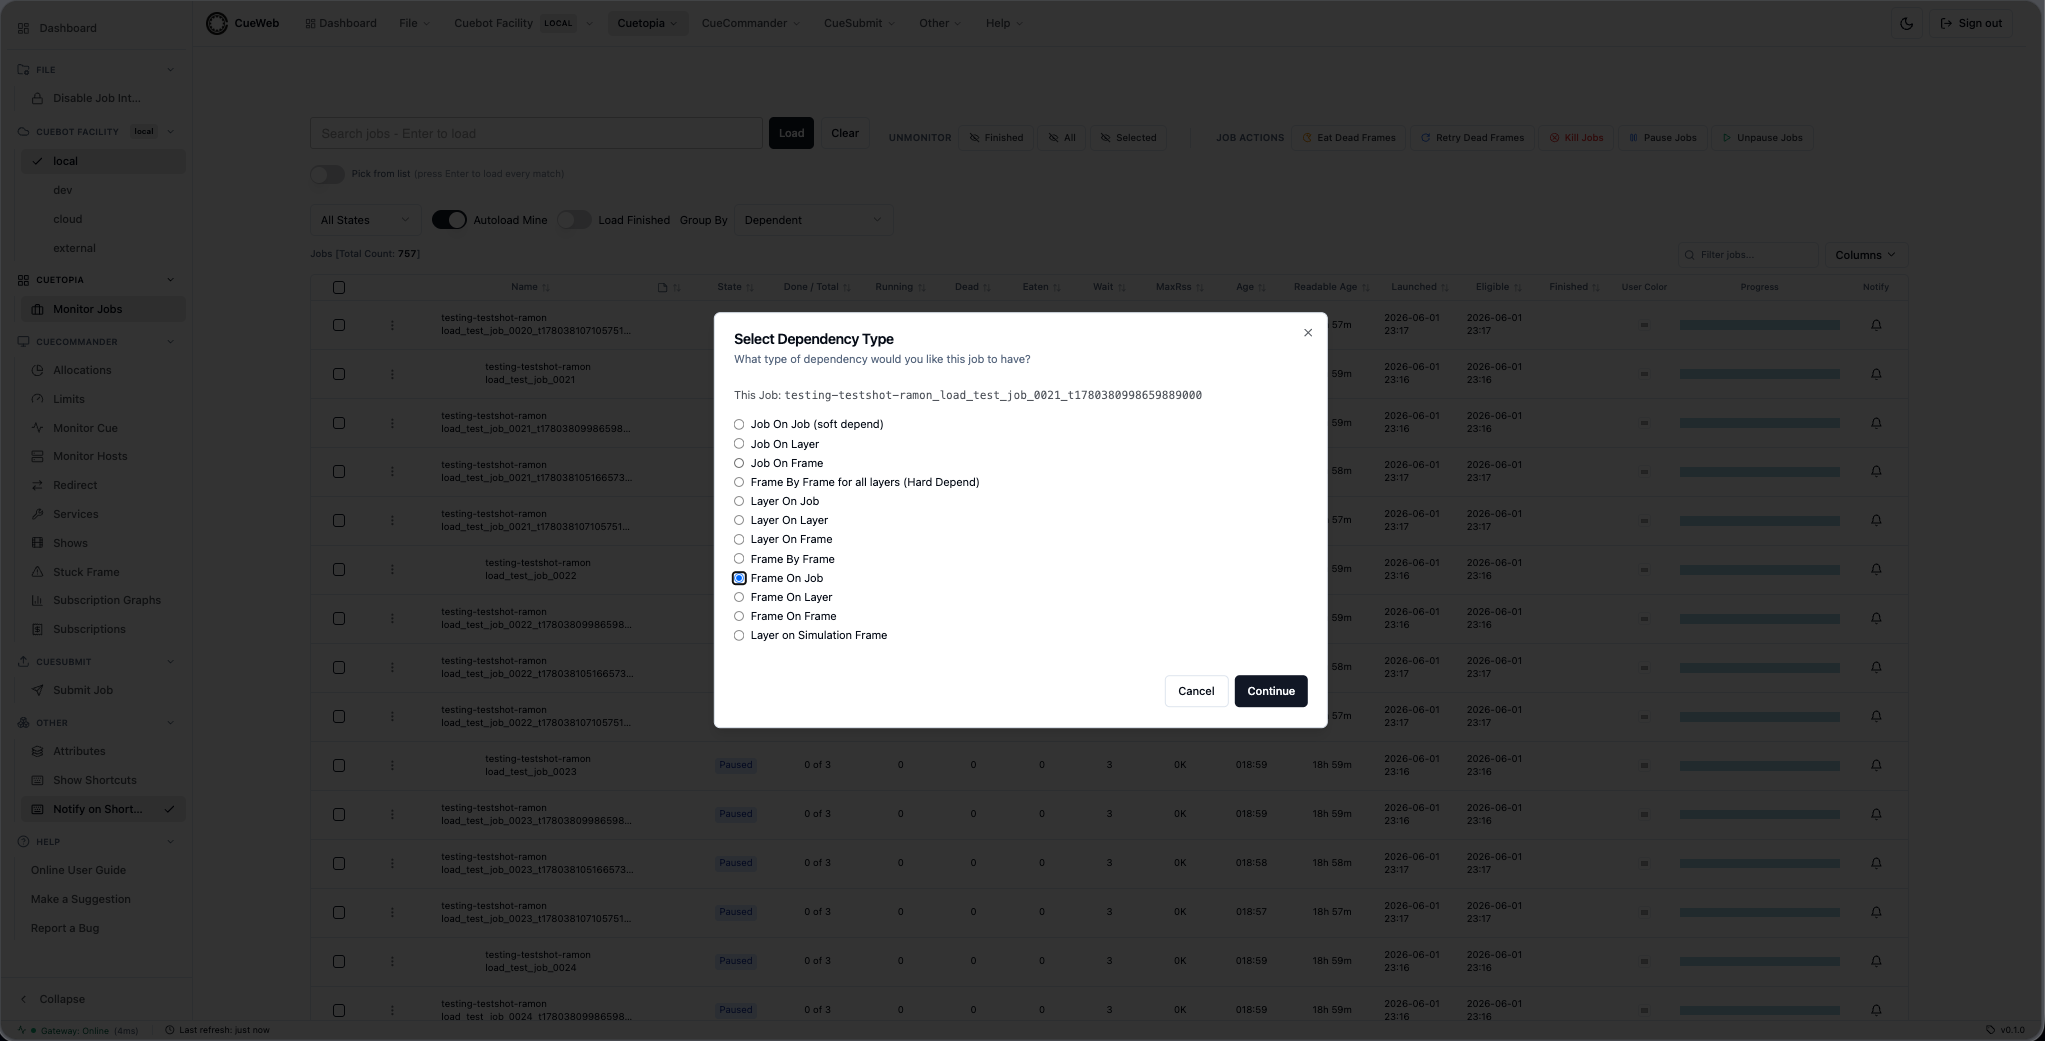Click the Kill Jobs button
This screenshot has width=2045, height=1041.
(x=1575, y=138)
